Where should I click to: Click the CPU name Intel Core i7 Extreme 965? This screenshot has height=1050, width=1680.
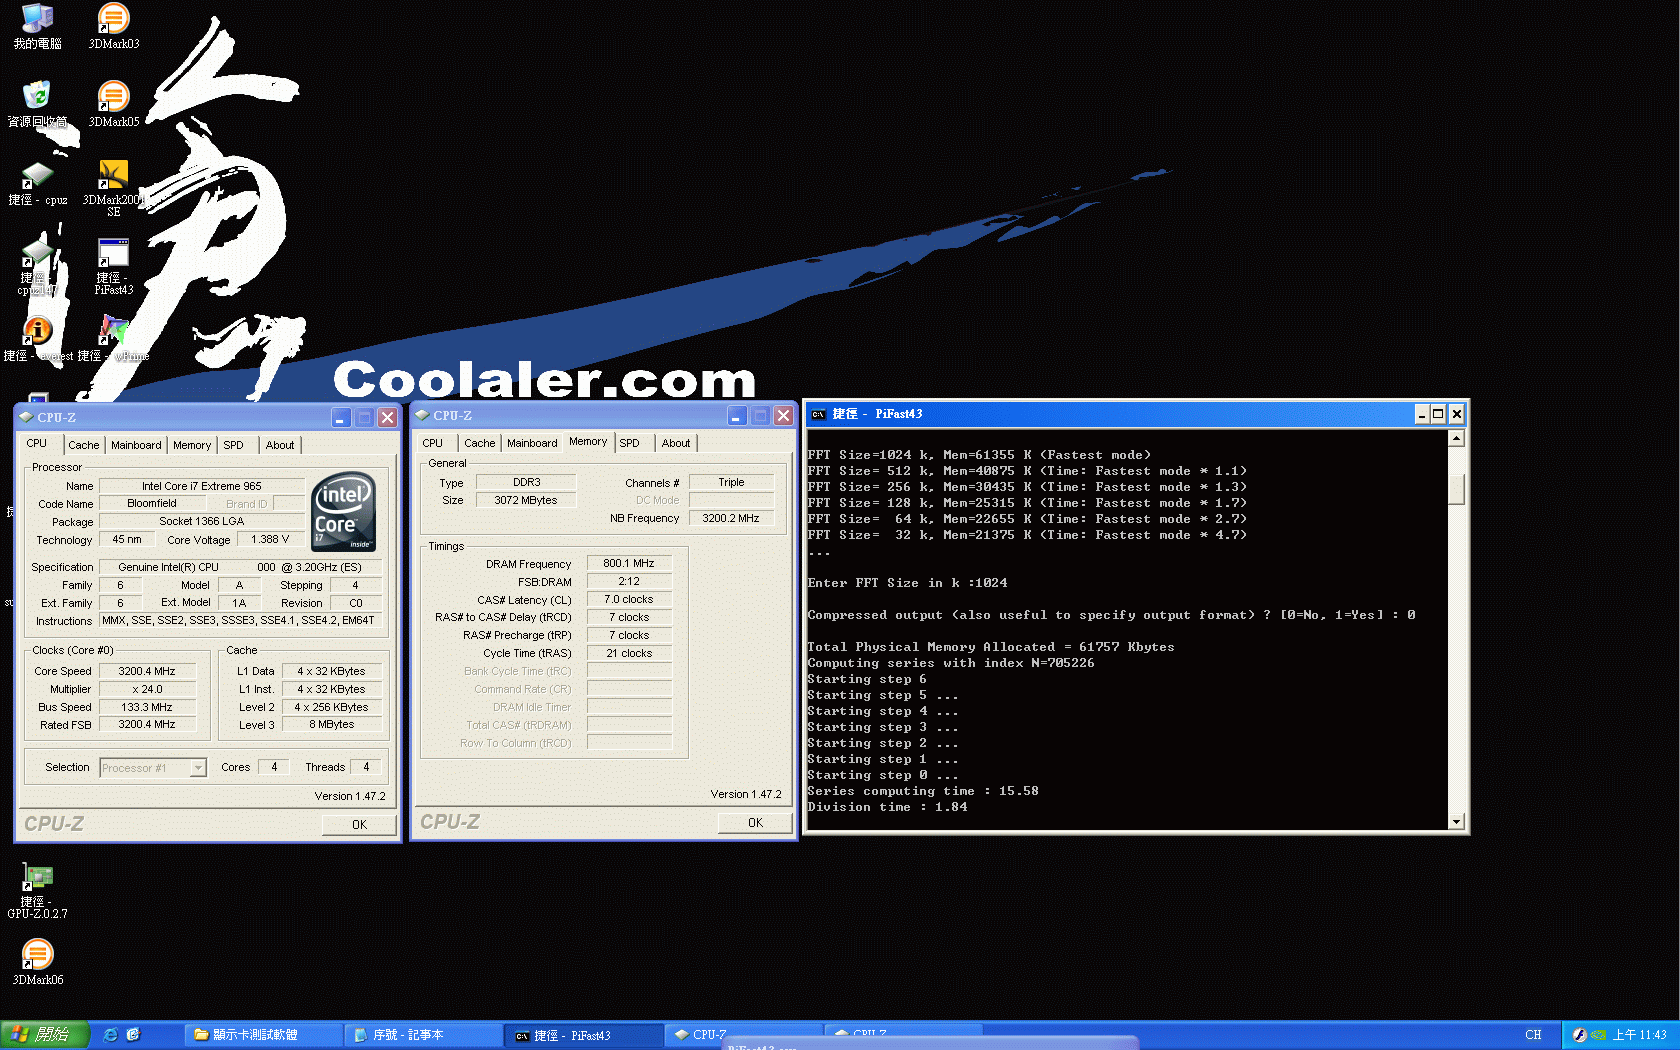coord(202,487)
